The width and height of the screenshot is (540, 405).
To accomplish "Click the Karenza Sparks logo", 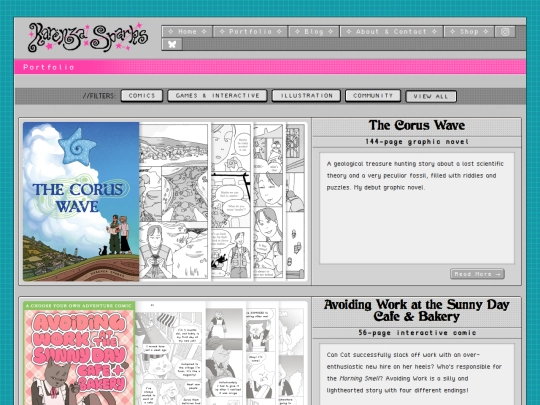I will 88,37.
